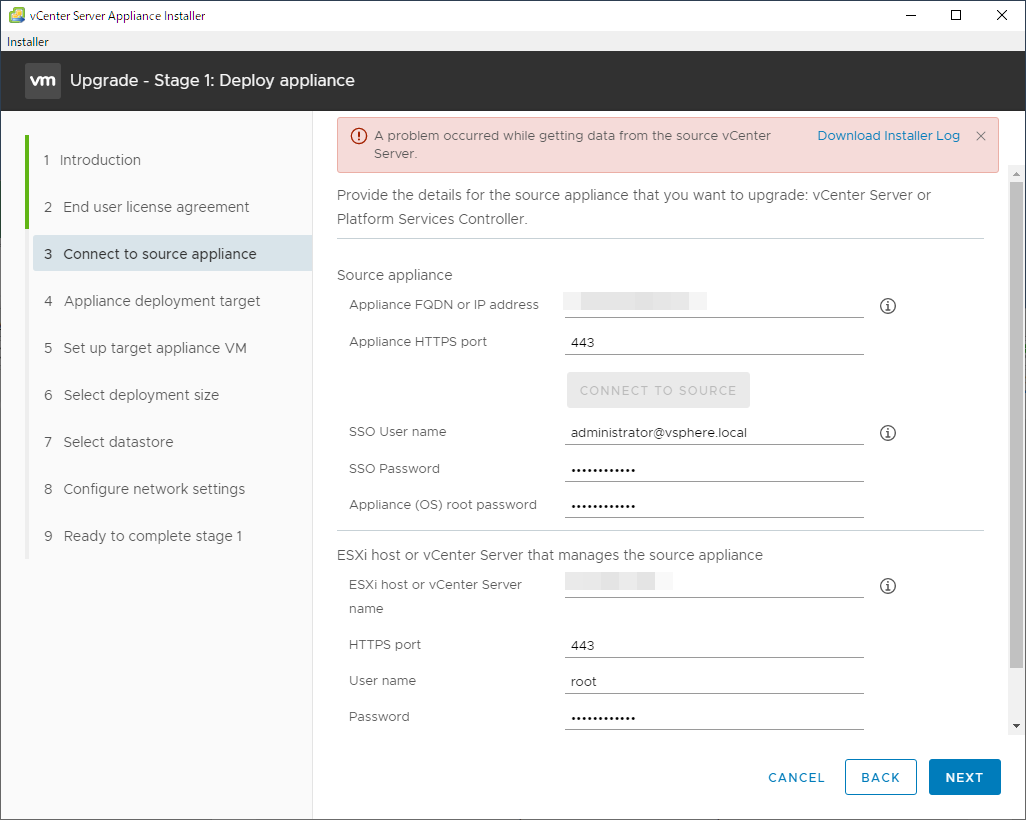Select step 1 Introduction in sidebar
This screenshot has width=1026, height=820.
pyautogui.click(x=100, y=160)
